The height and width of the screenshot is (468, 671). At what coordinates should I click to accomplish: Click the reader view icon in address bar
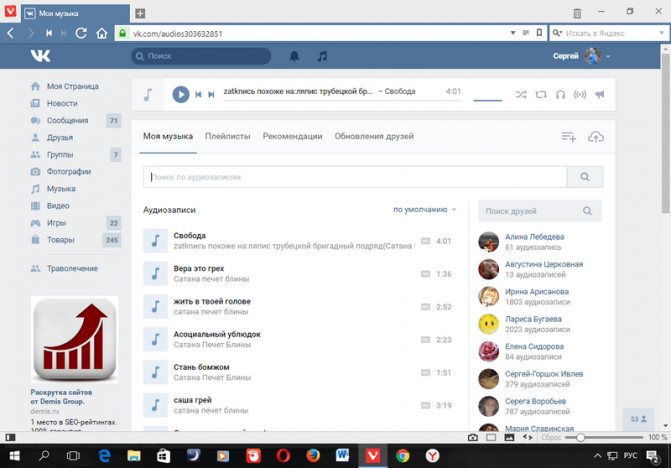click(526, 33)
